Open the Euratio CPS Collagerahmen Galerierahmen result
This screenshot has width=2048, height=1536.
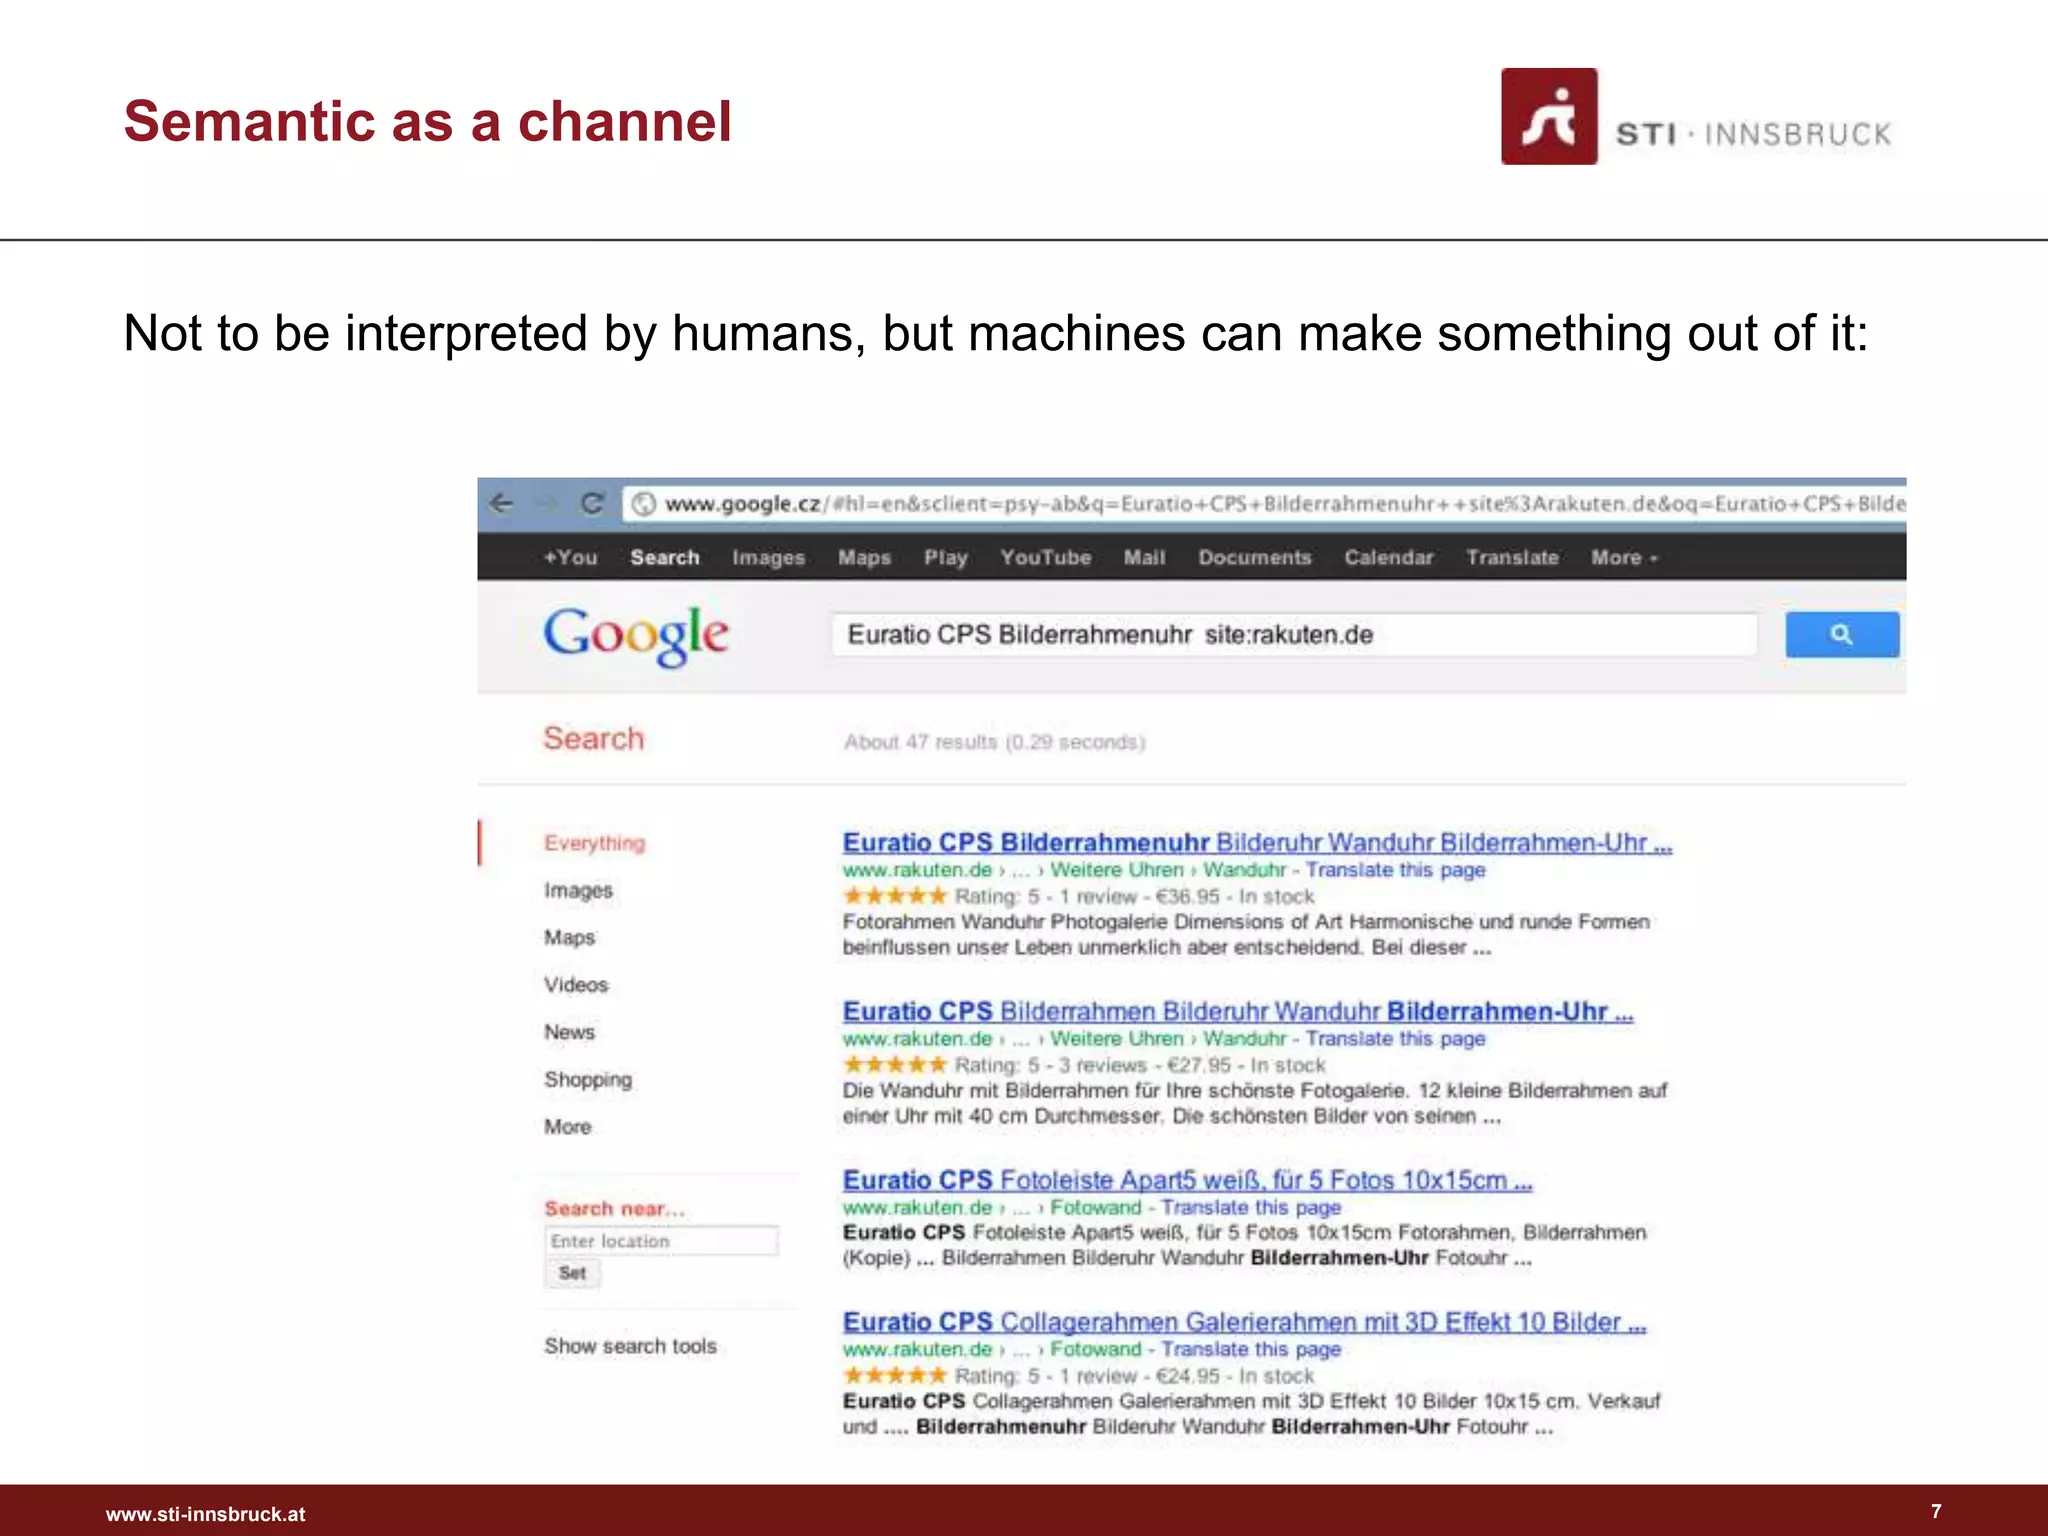pyautogui.click(x=1244, y=1322)
